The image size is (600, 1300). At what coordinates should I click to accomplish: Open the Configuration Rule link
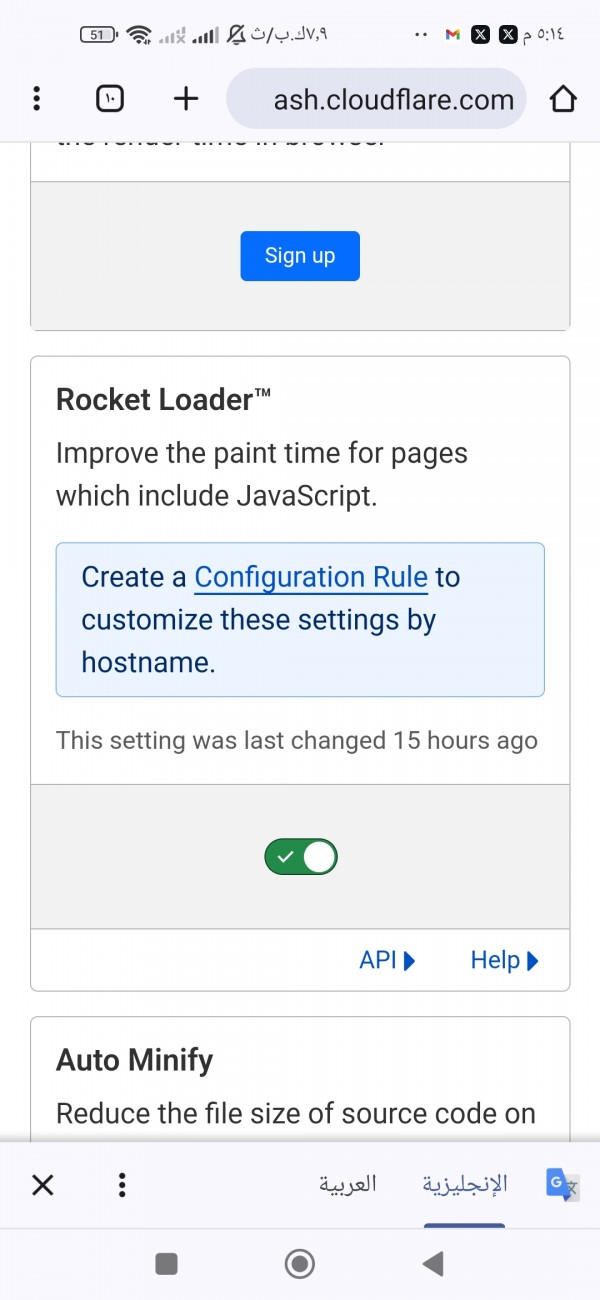(x=311, y=577)
